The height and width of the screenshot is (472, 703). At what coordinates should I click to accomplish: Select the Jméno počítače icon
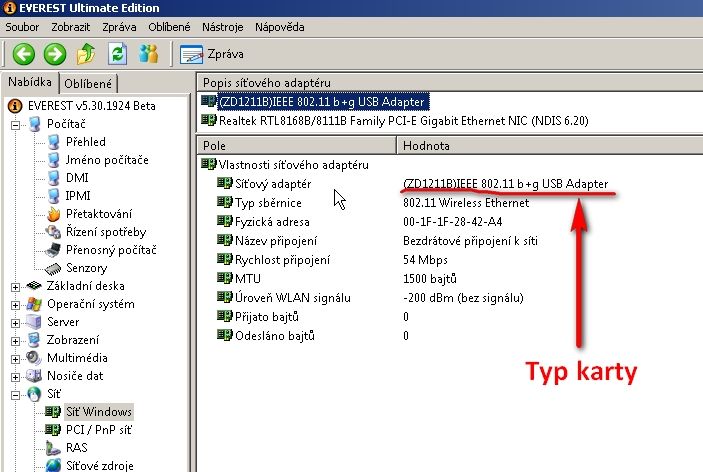53,160
